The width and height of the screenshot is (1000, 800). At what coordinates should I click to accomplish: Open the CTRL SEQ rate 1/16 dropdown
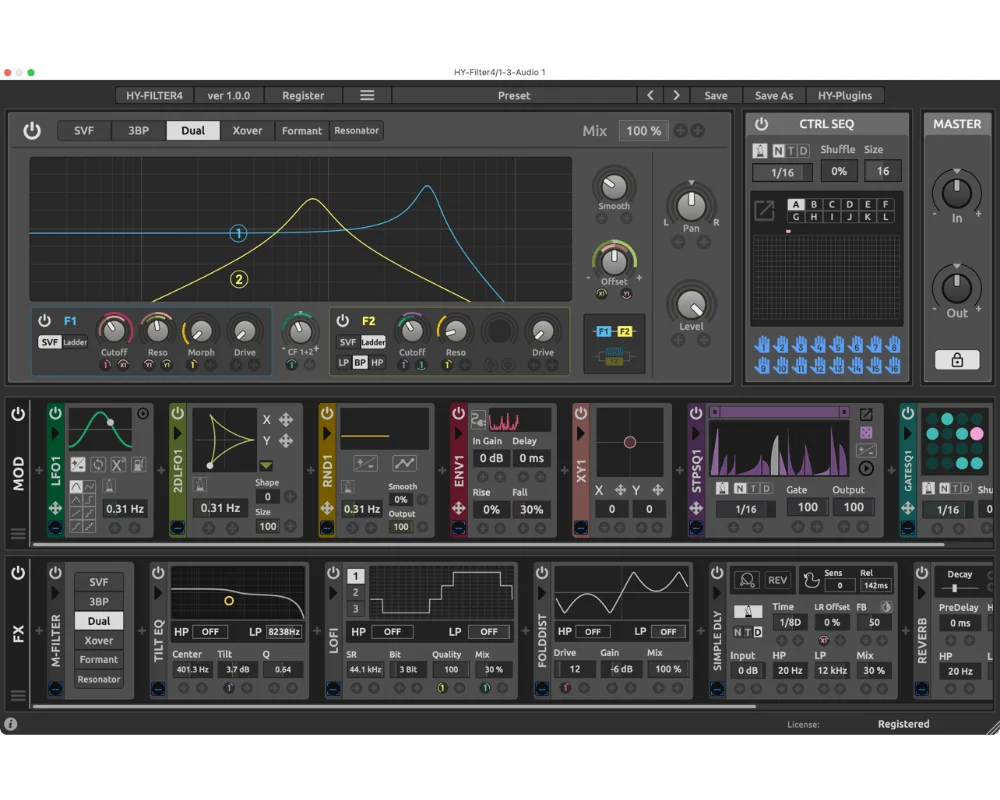[782, 172]
